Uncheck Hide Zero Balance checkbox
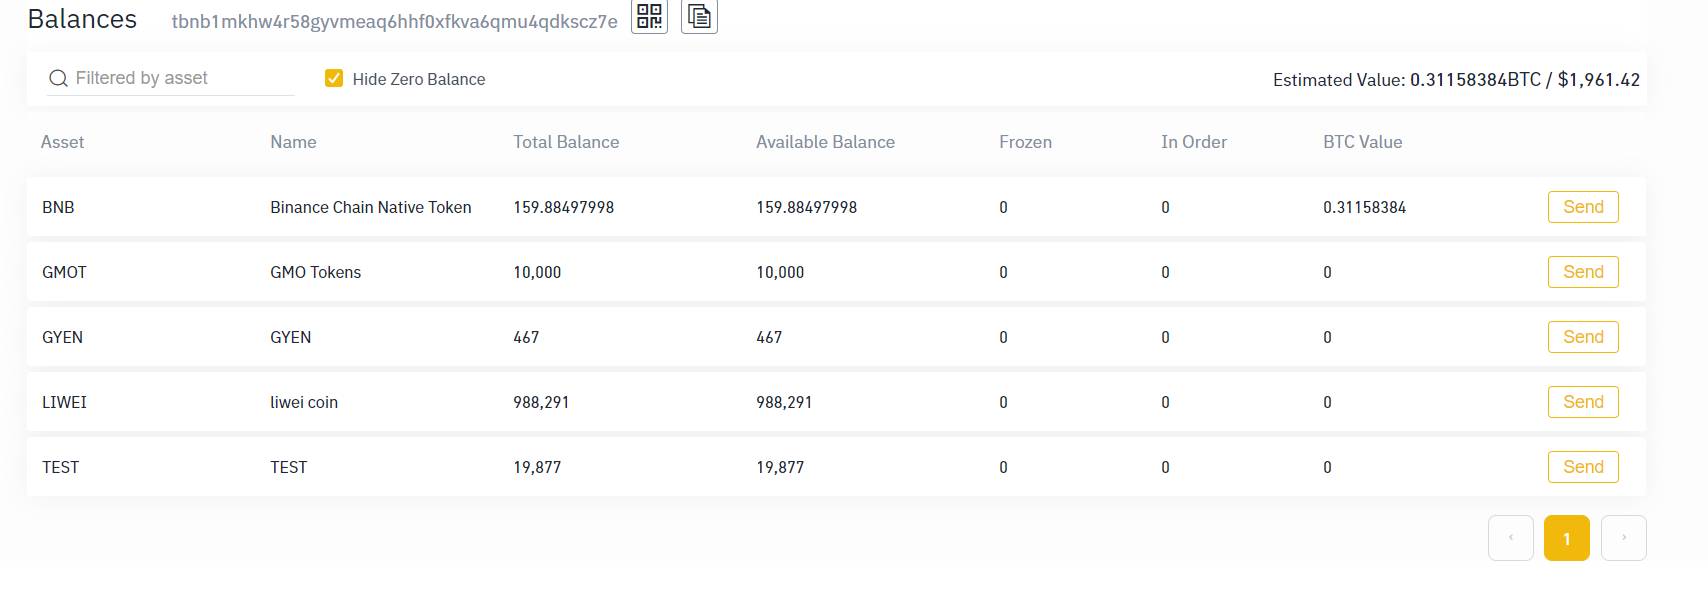 (334, 78)
